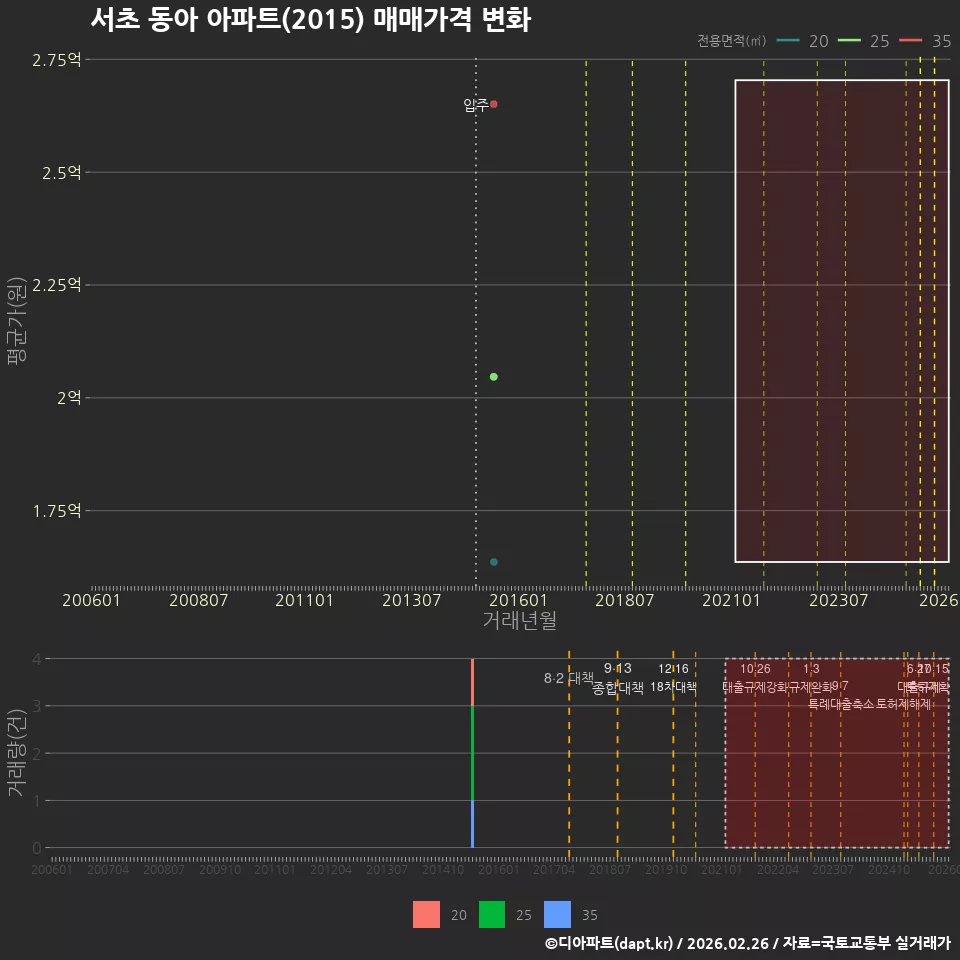Image resolution: width=960 pixels, height=960 pixels.
Task: Click the 2.5억 y-axis label
Action: point(61,173)
